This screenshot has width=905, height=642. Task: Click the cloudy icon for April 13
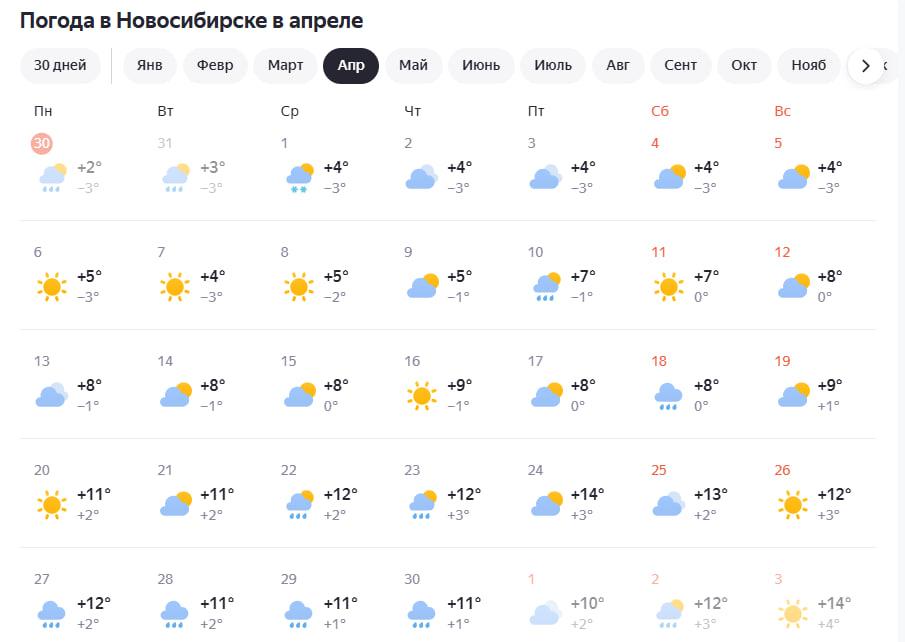click(51, 396)
